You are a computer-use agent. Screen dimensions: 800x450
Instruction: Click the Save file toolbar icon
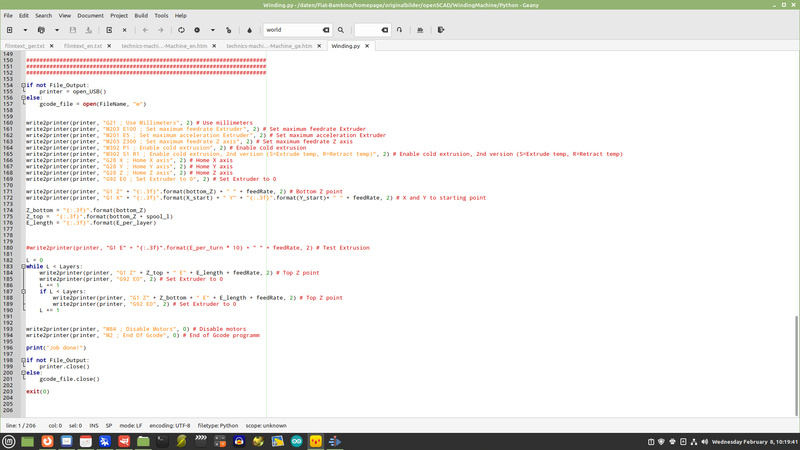72,30
